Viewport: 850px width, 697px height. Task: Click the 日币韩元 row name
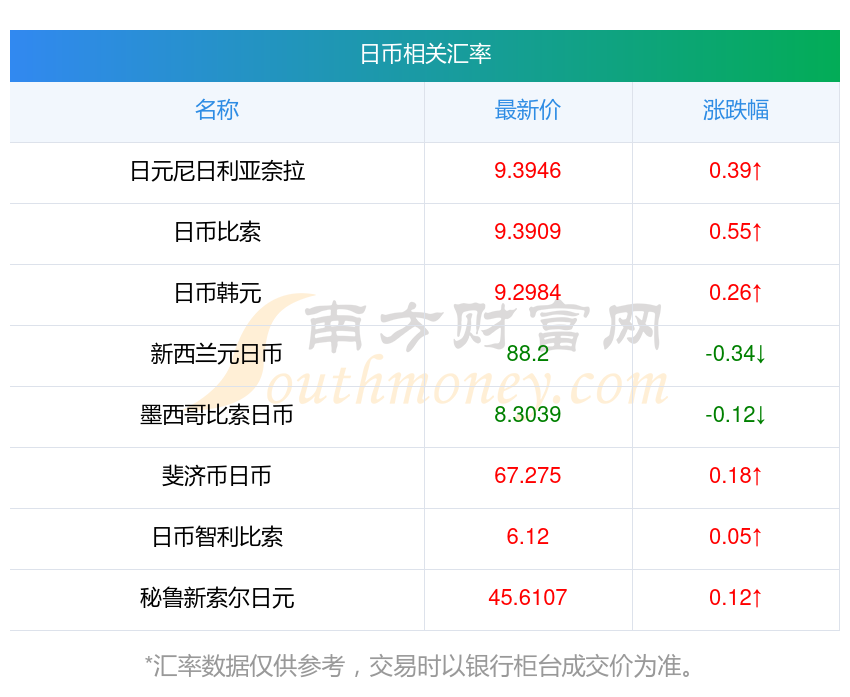point(217,293)
